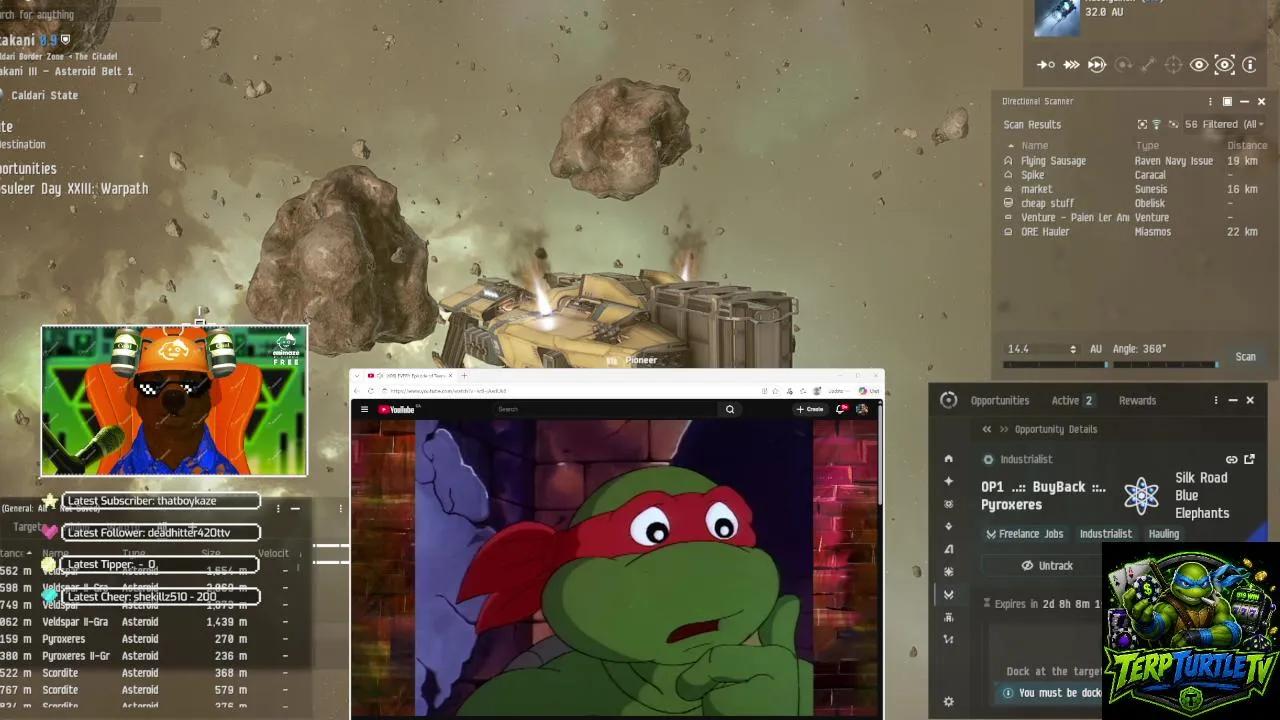Click the YouTube logo in the browser

[x=397, y=409]
